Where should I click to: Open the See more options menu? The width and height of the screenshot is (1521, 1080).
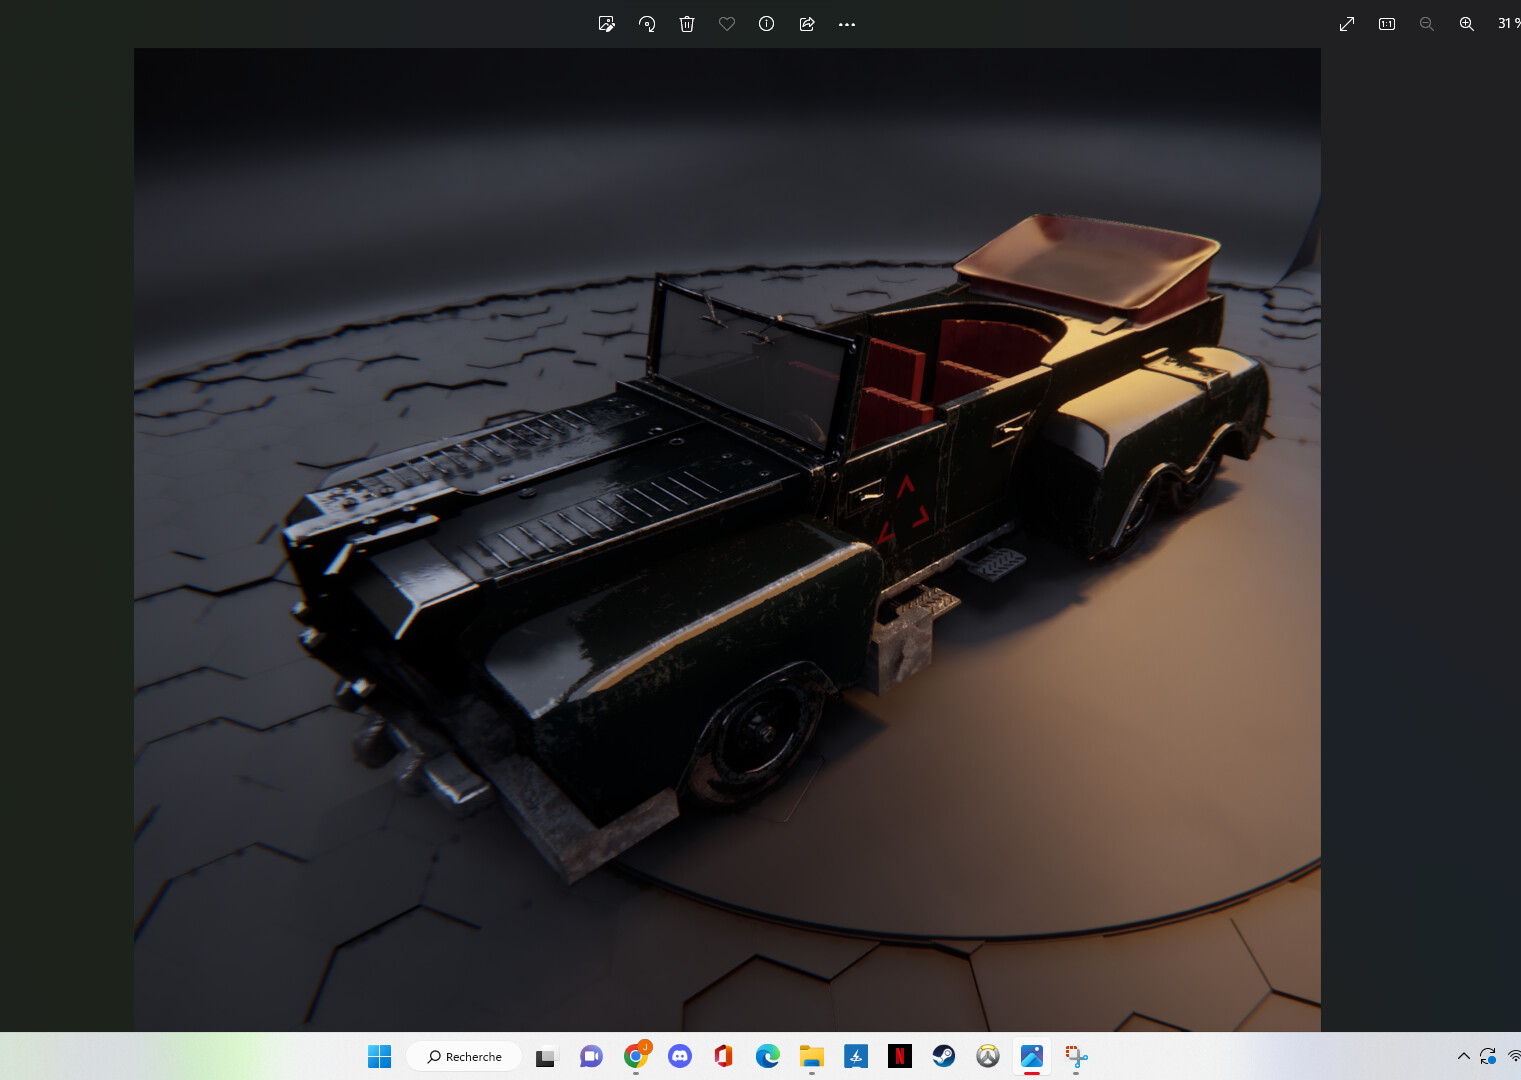click(x=847, y=24)
